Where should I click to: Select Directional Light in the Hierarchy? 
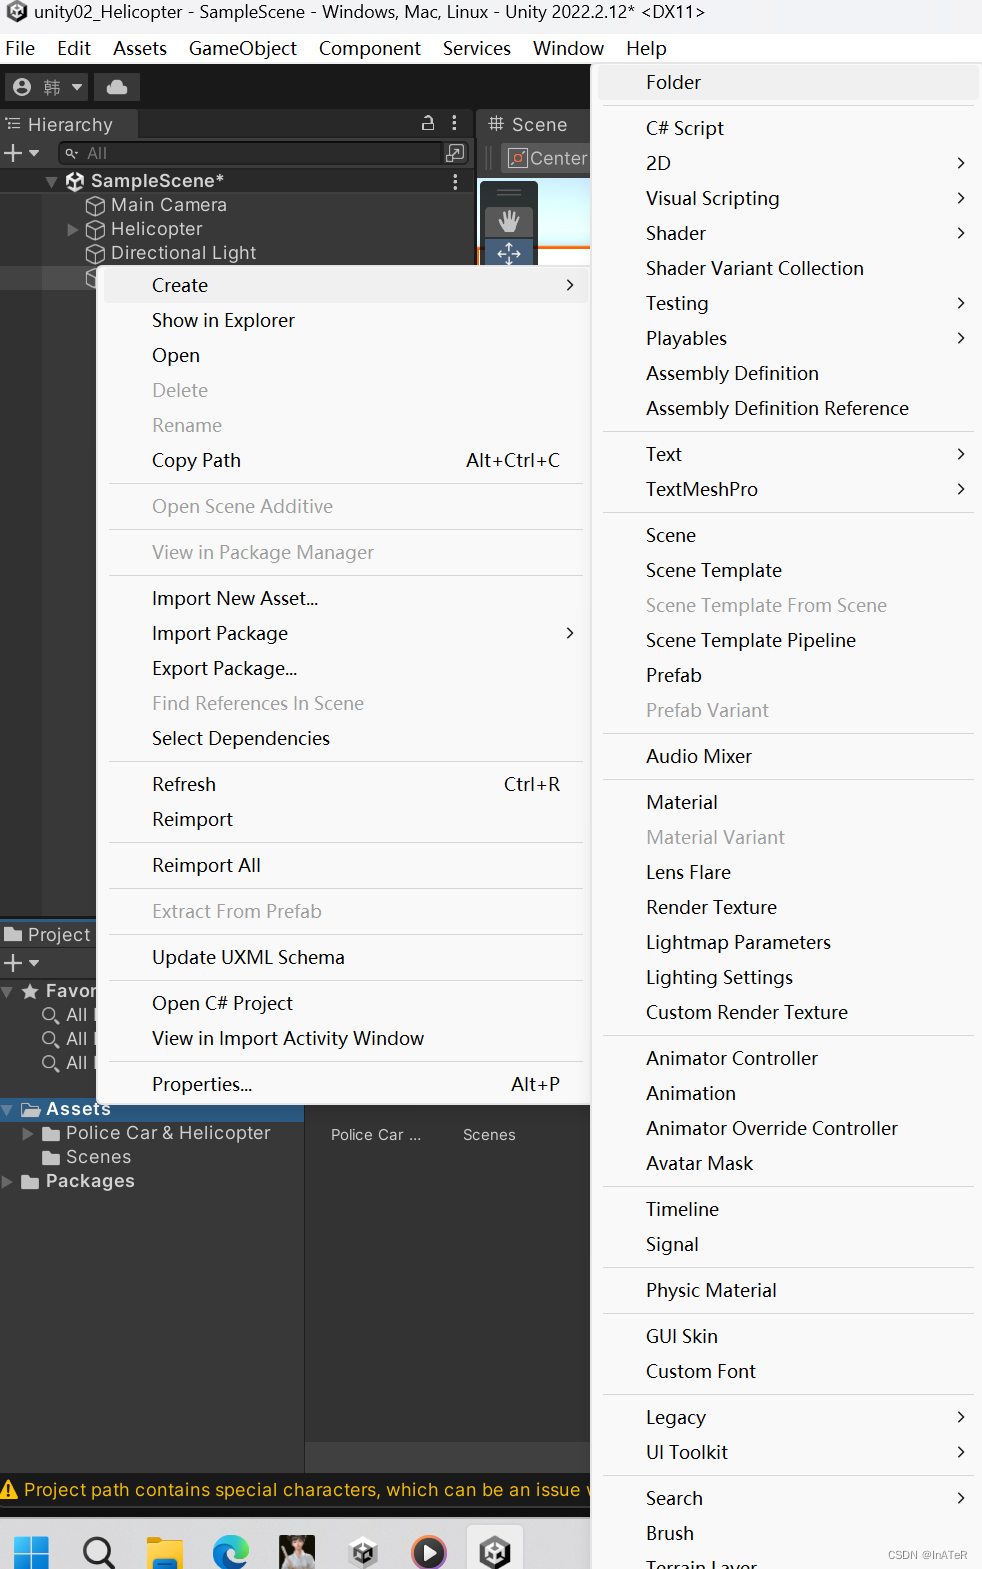pyautogui.click(x=183, y=253)
